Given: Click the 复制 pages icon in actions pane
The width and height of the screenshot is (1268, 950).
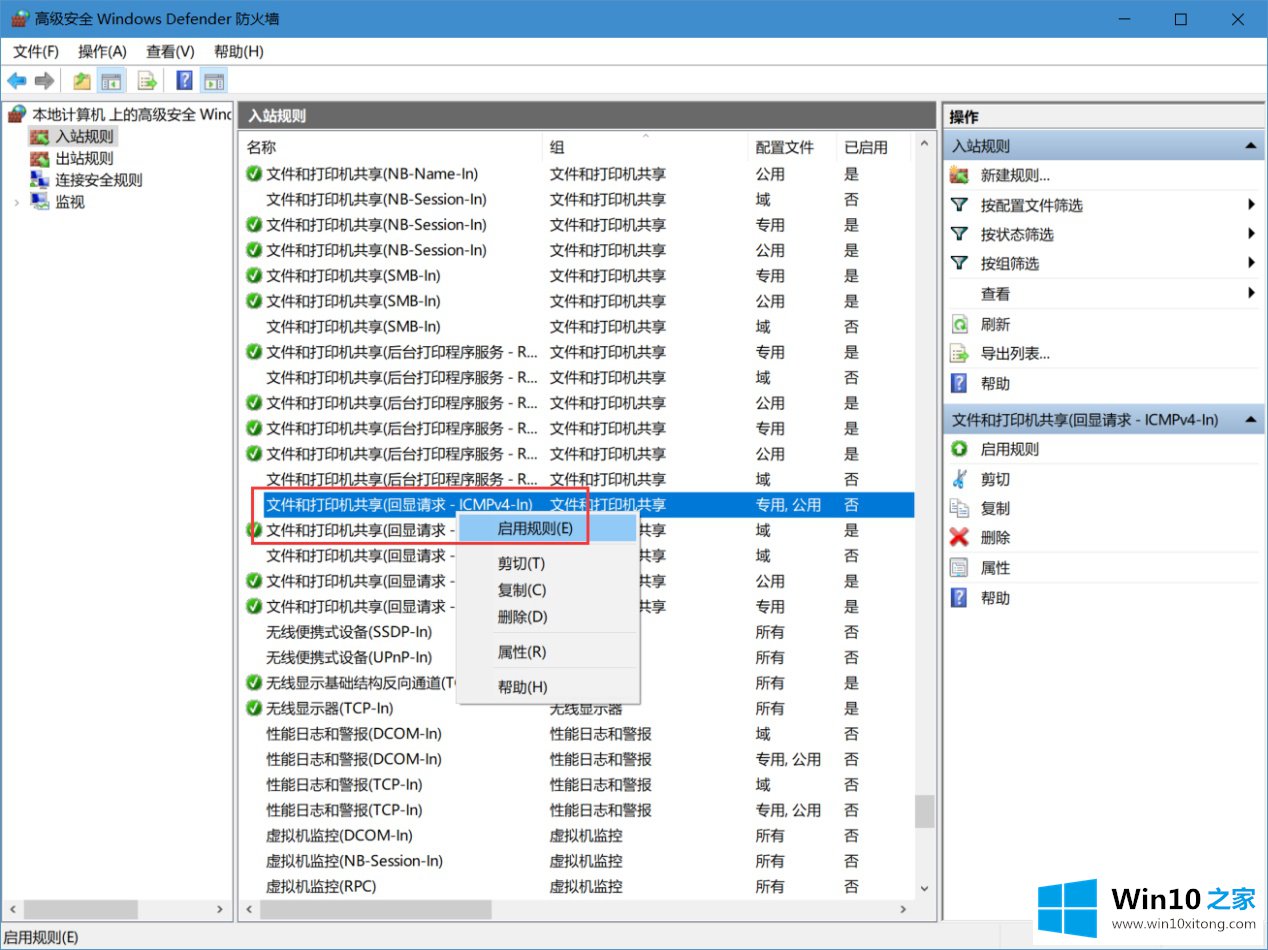Looking at the screenshot, I should (960, 508).
